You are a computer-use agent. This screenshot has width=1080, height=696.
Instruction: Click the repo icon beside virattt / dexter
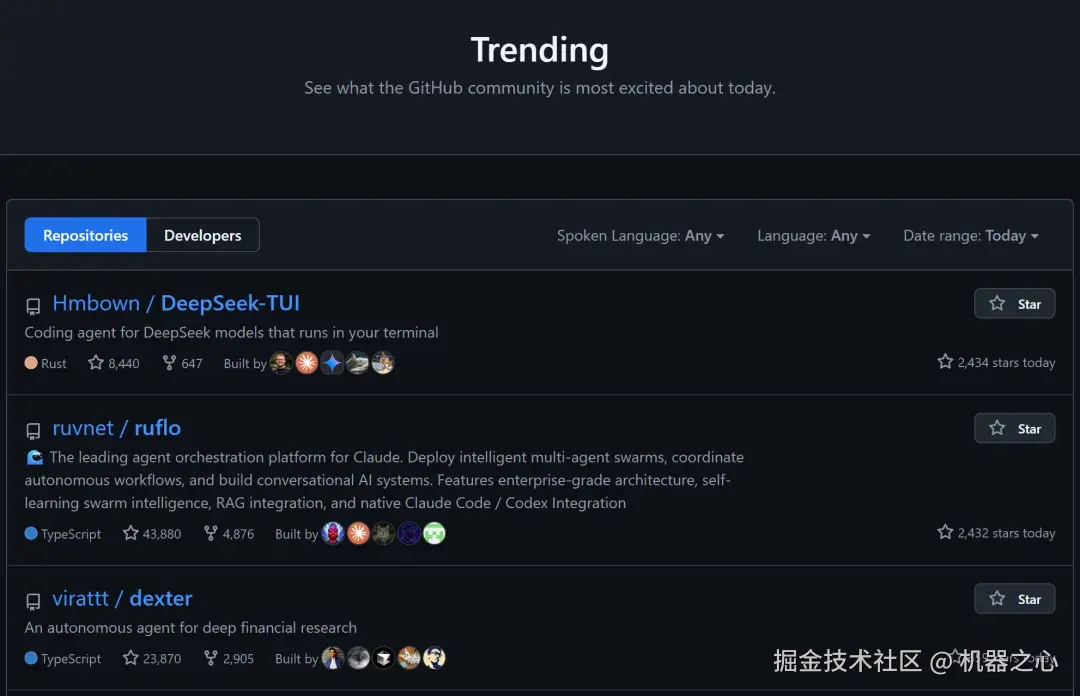[x=33, y=601]
